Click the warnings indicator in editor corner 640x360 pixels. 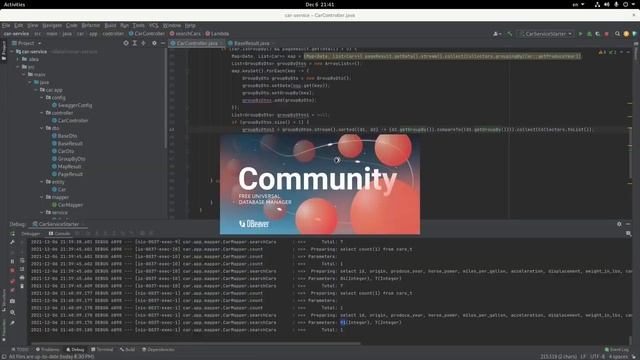point(607,52)
